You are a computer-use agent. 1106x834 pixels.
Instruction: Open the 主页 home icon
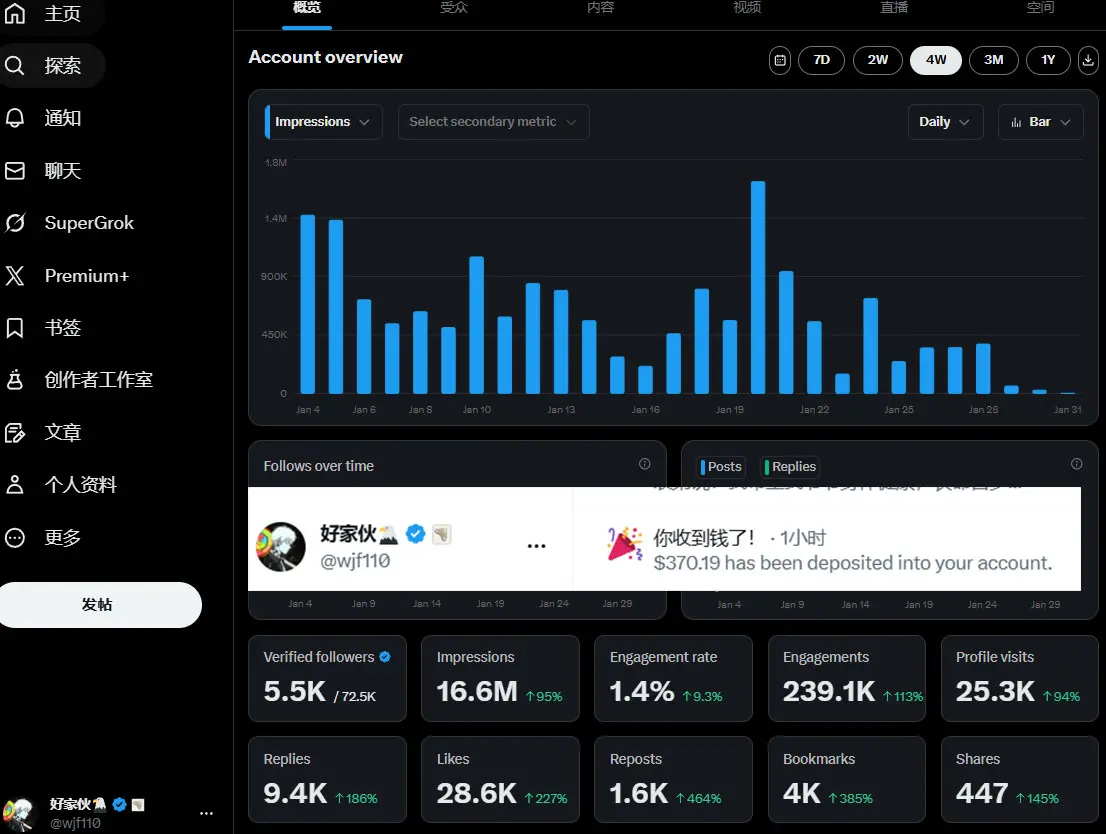[15, 13]
